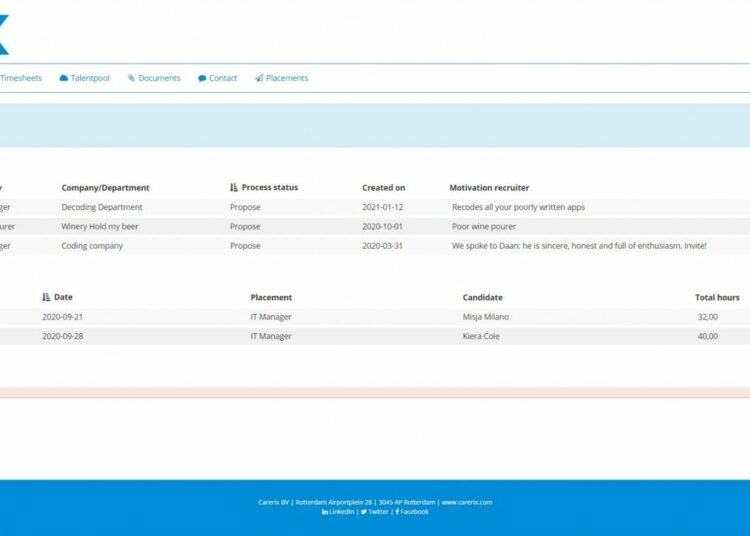Click the paperclip icon next to Documents
The image size is (750, 536).
pos(131,78)
